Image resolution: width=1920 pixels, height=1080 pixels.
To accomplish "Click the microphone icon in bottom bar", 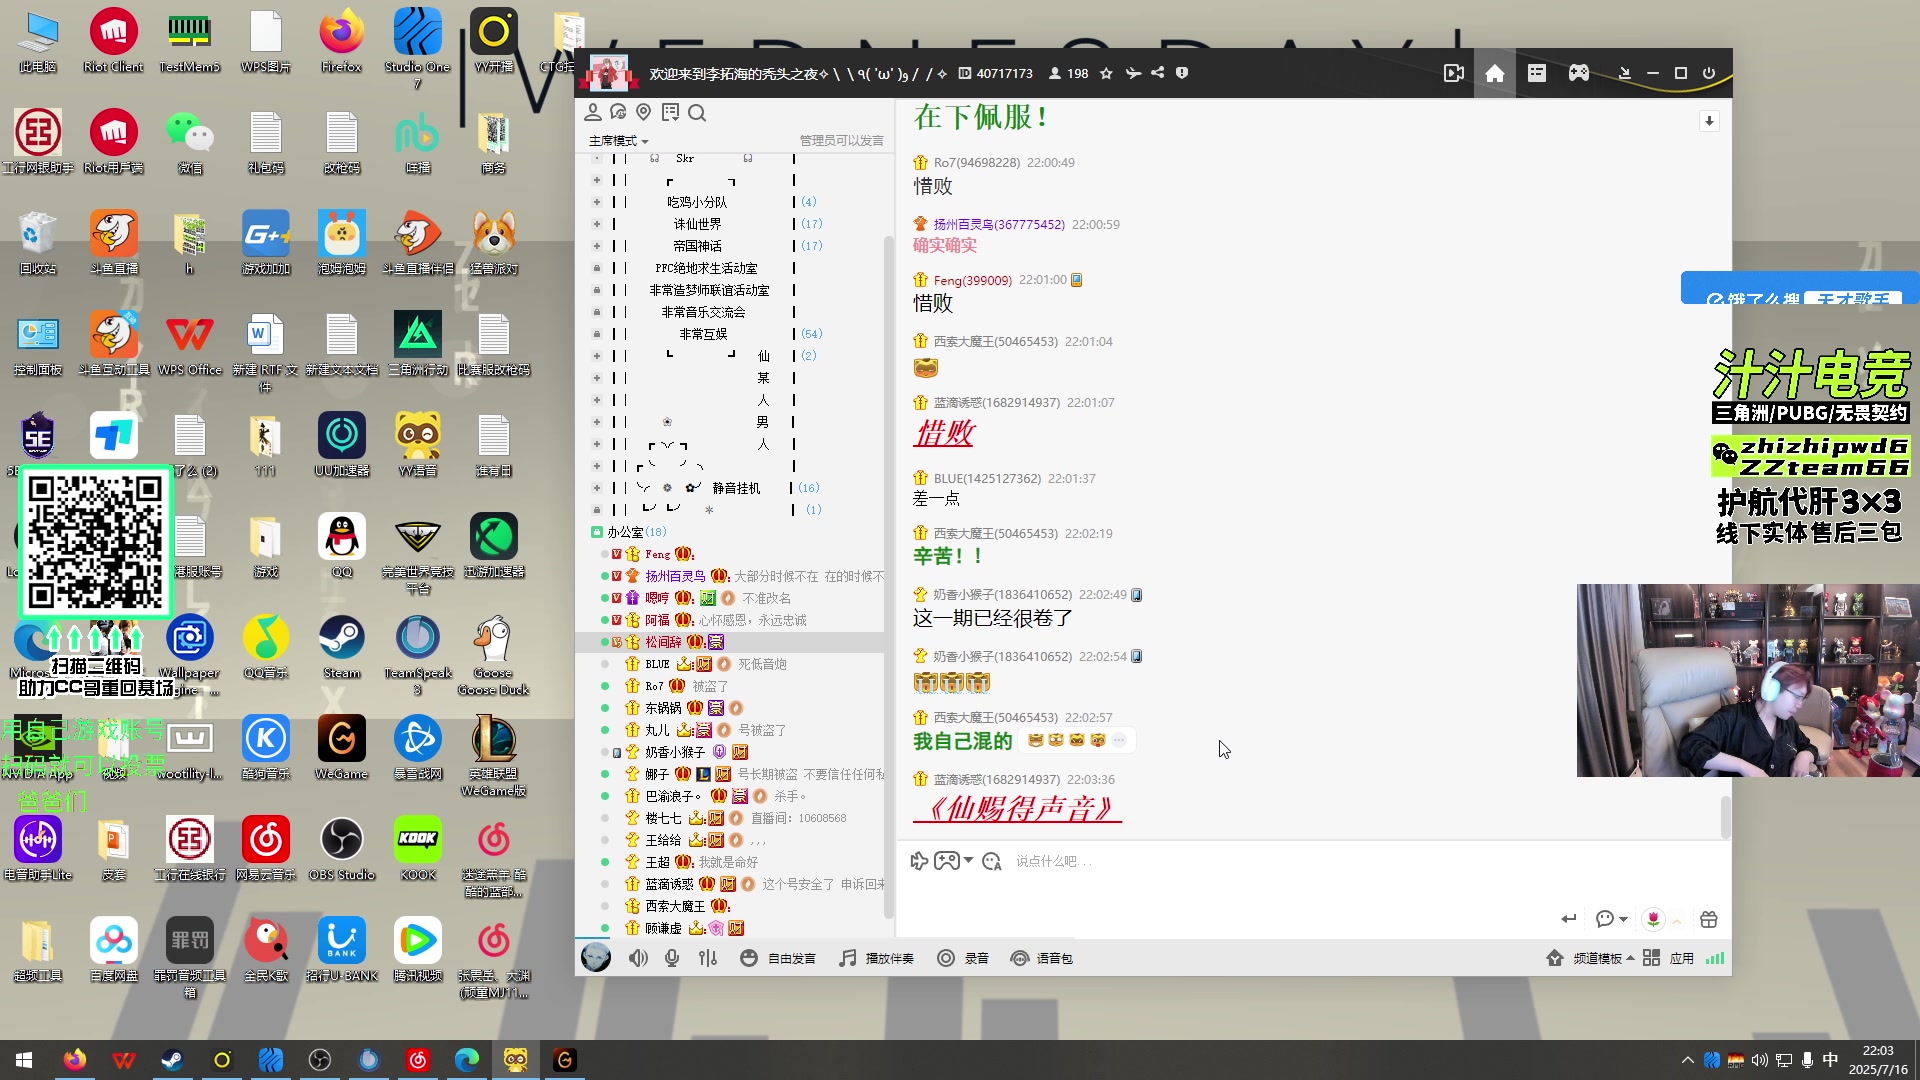I will coord(672,958).
